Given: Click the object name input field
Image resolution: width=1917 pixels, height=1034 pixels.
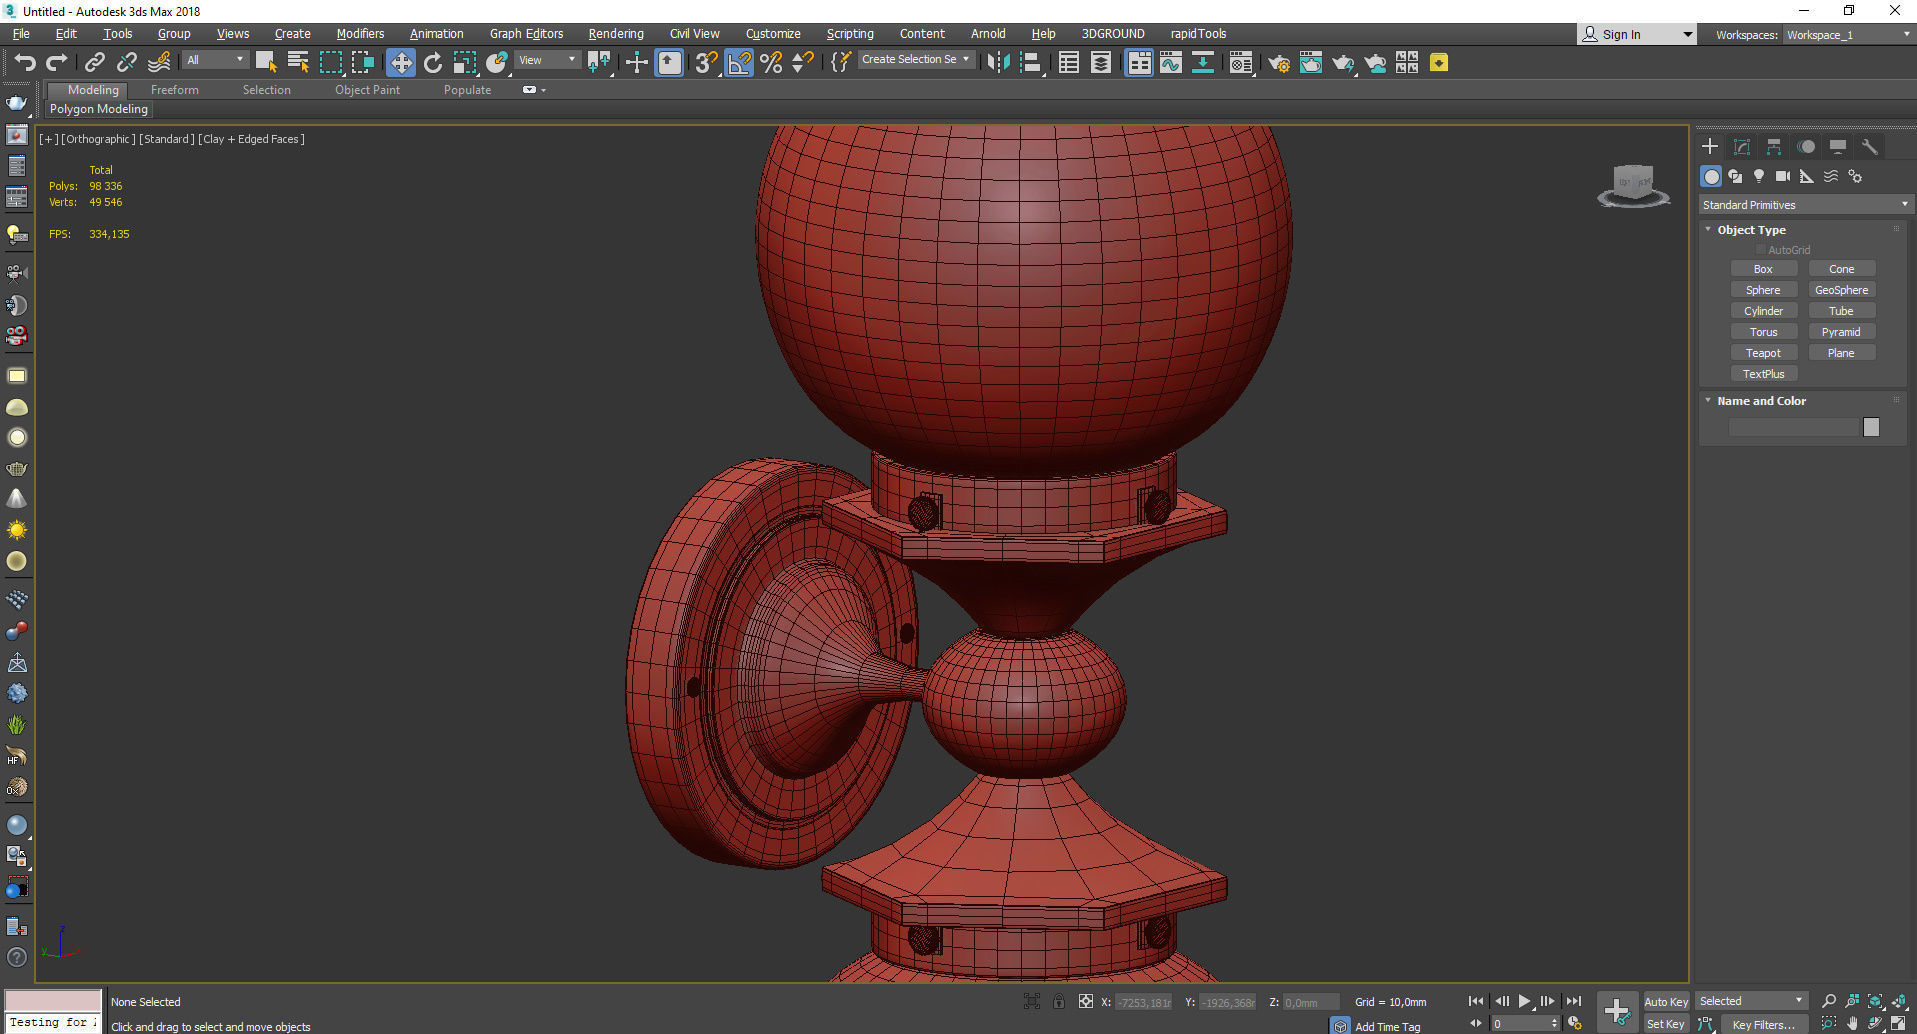Looking at the screenshot, I should tap(1793, 427).
